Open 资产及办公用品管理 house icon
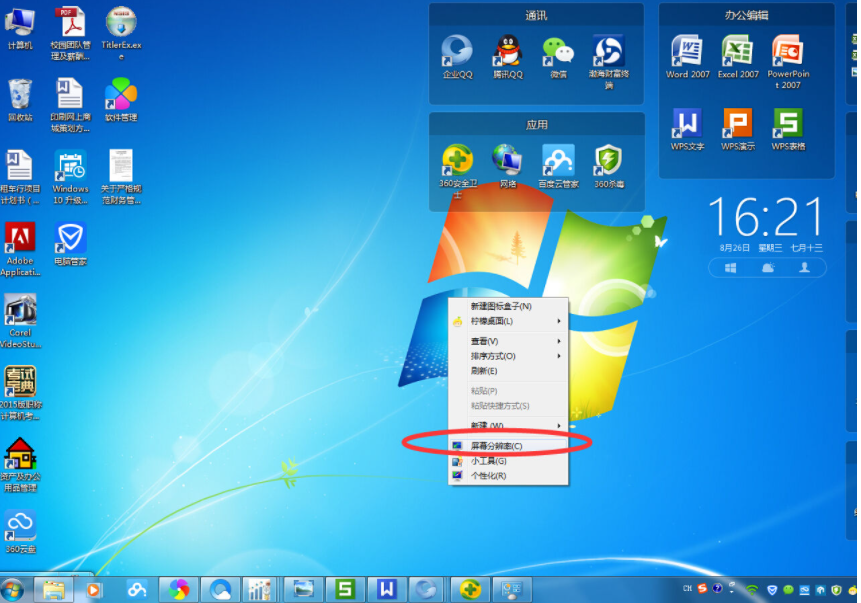 coord(20,465)
